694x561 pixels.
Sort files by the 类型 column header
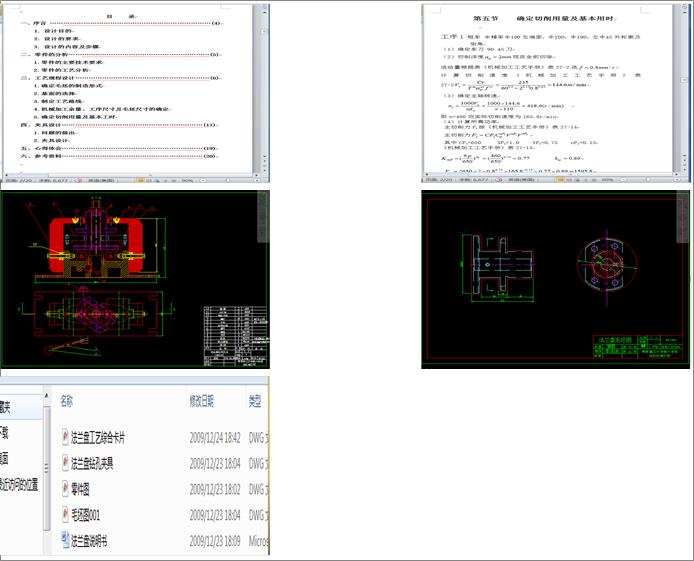255,401
